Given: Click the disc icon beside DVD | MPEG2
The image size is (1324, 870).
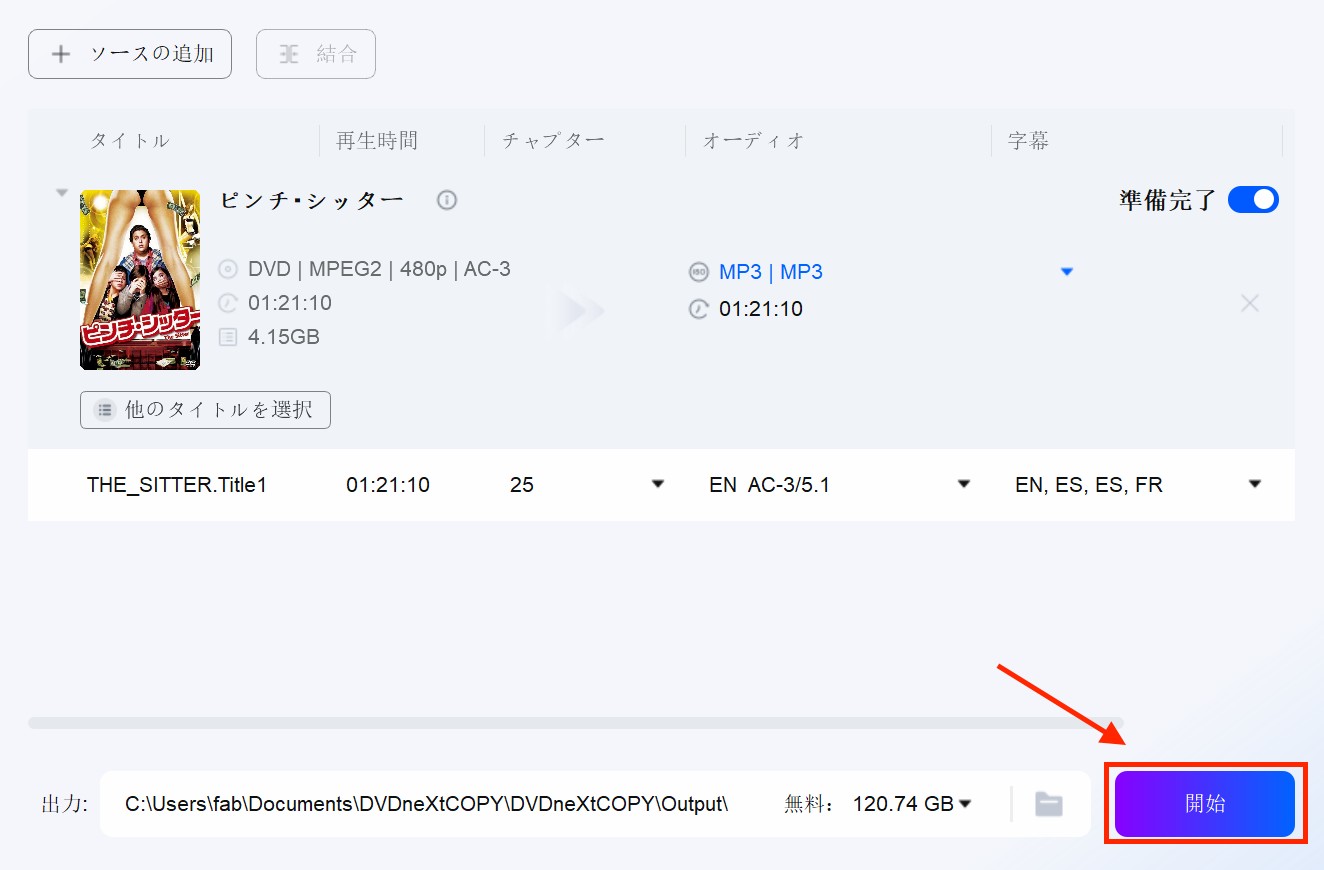Looking at the screenshot, I should (229, 269).
